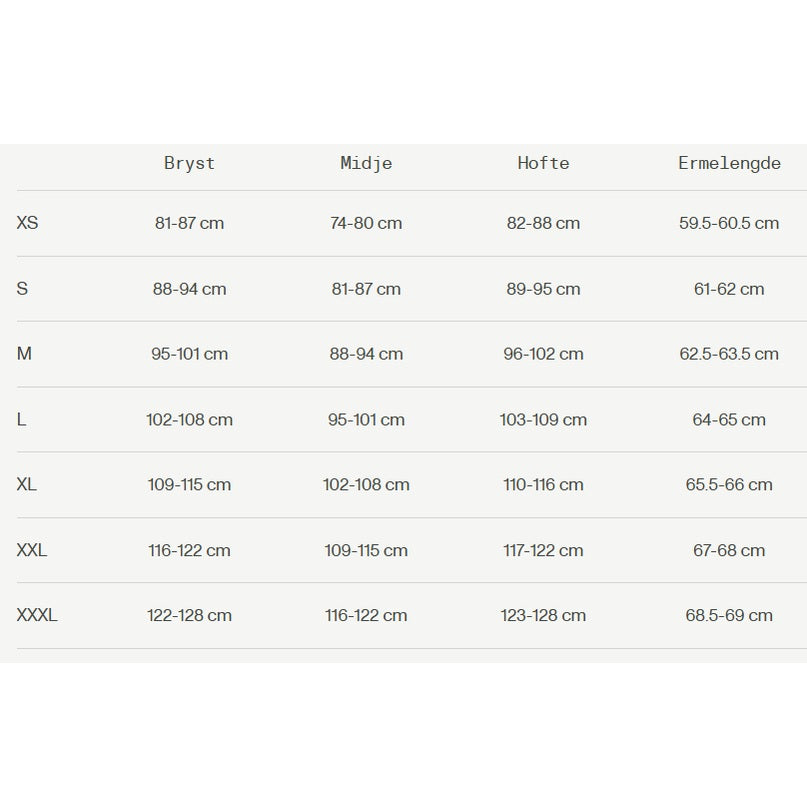
Task: Select the M size row label
Action: pos(25,354)
